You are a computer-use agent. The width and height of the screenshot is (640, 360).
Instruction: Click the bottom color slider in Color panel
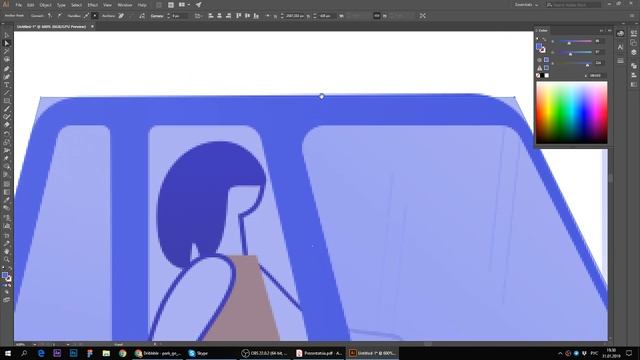click(575, 63)
